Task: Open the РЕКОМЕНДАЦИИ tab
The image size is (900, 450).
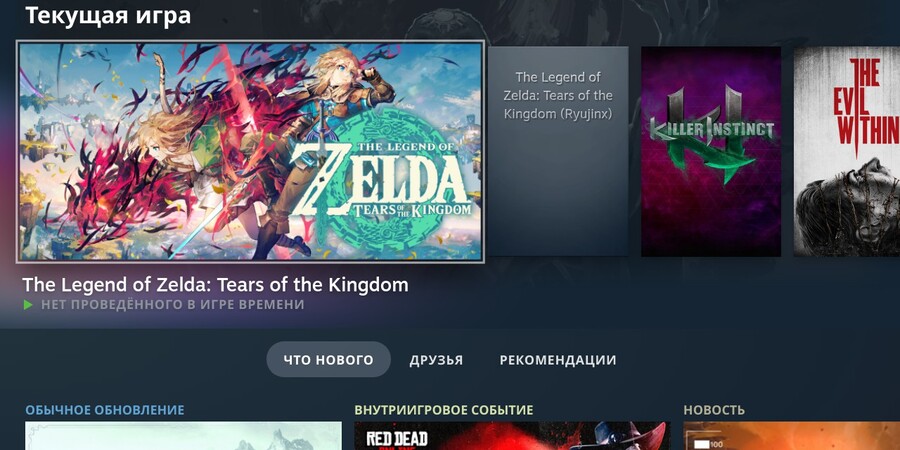Action: pos(558,360)
